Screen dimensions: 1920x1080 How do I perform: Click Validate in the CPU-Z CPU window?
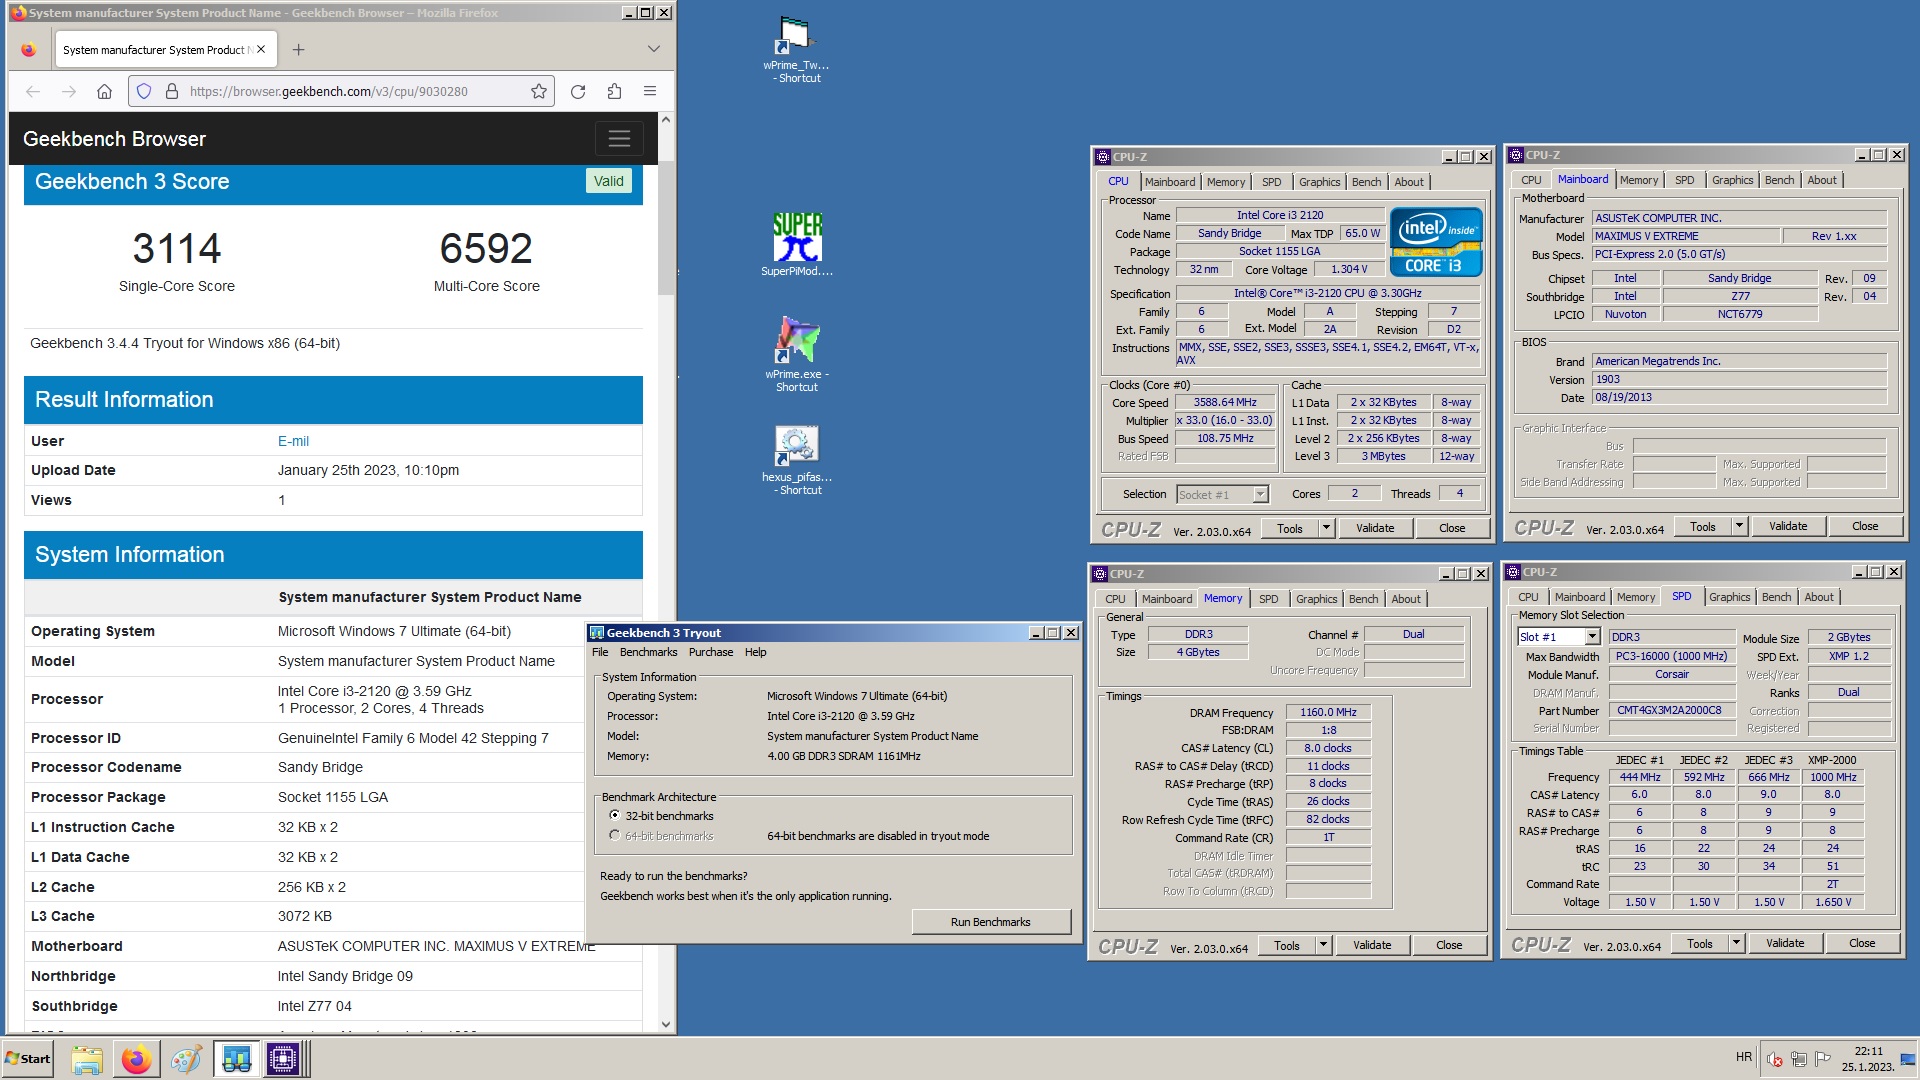[x=1375, y=528]
